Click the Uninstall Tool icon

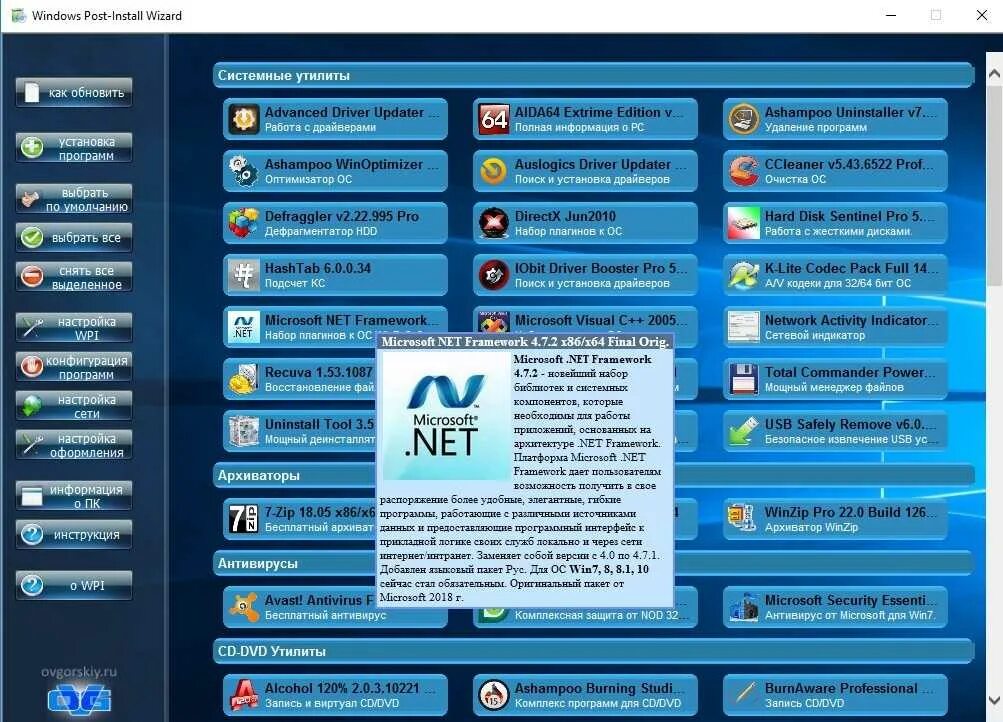pyautogui.click(x=244, y=431)
